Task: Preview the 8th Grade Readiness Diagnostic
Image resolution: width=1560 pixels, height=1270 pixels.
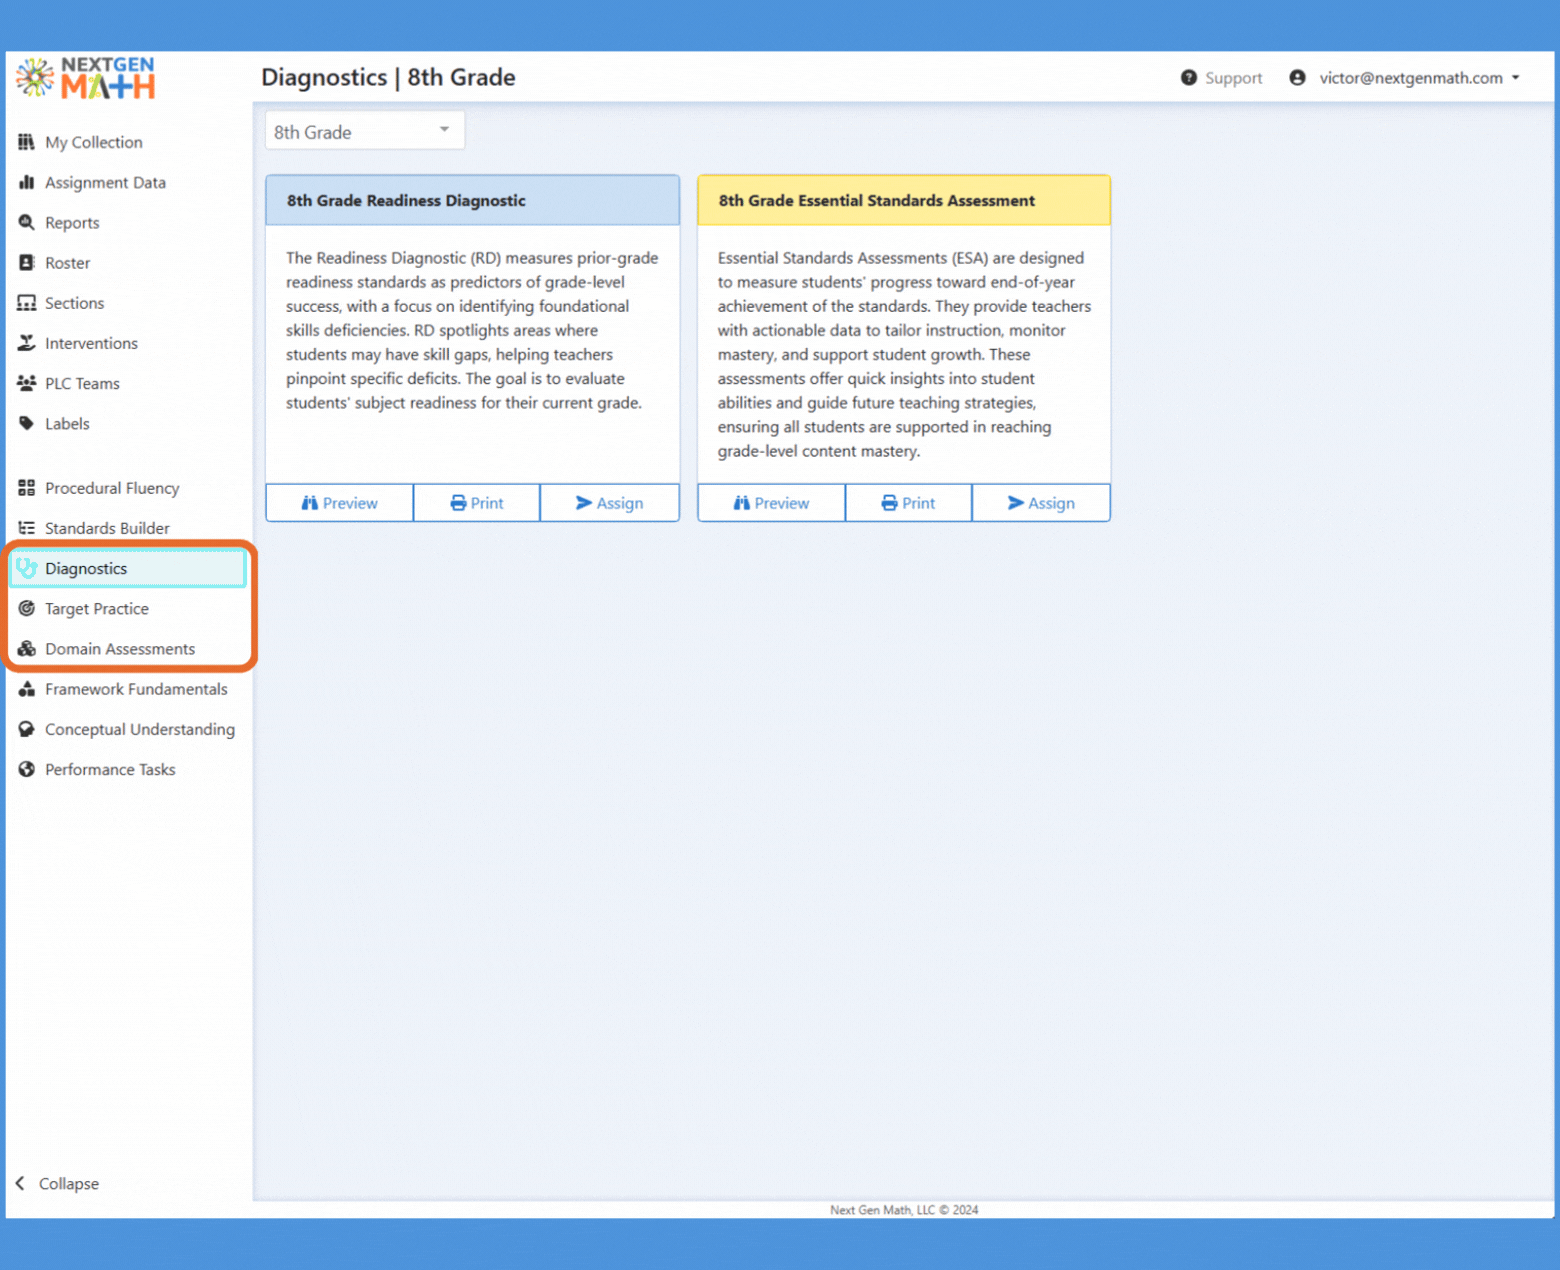Action: pos(340,503)
